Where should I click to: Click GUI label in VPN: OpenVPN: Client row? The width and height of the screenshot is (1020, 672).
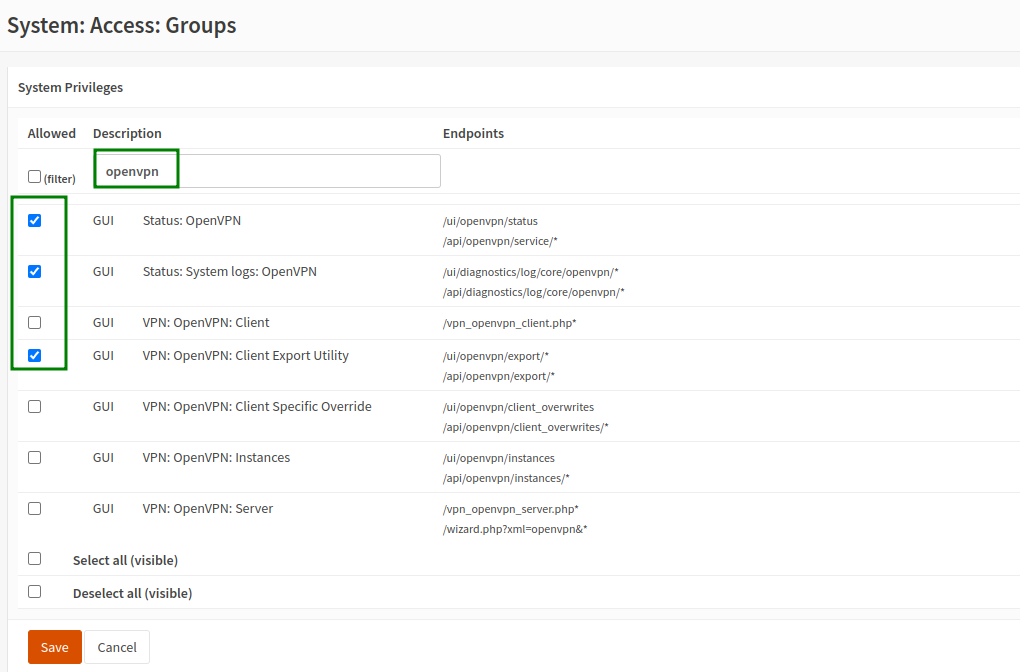pyautogui.click(x=103, y=323)
